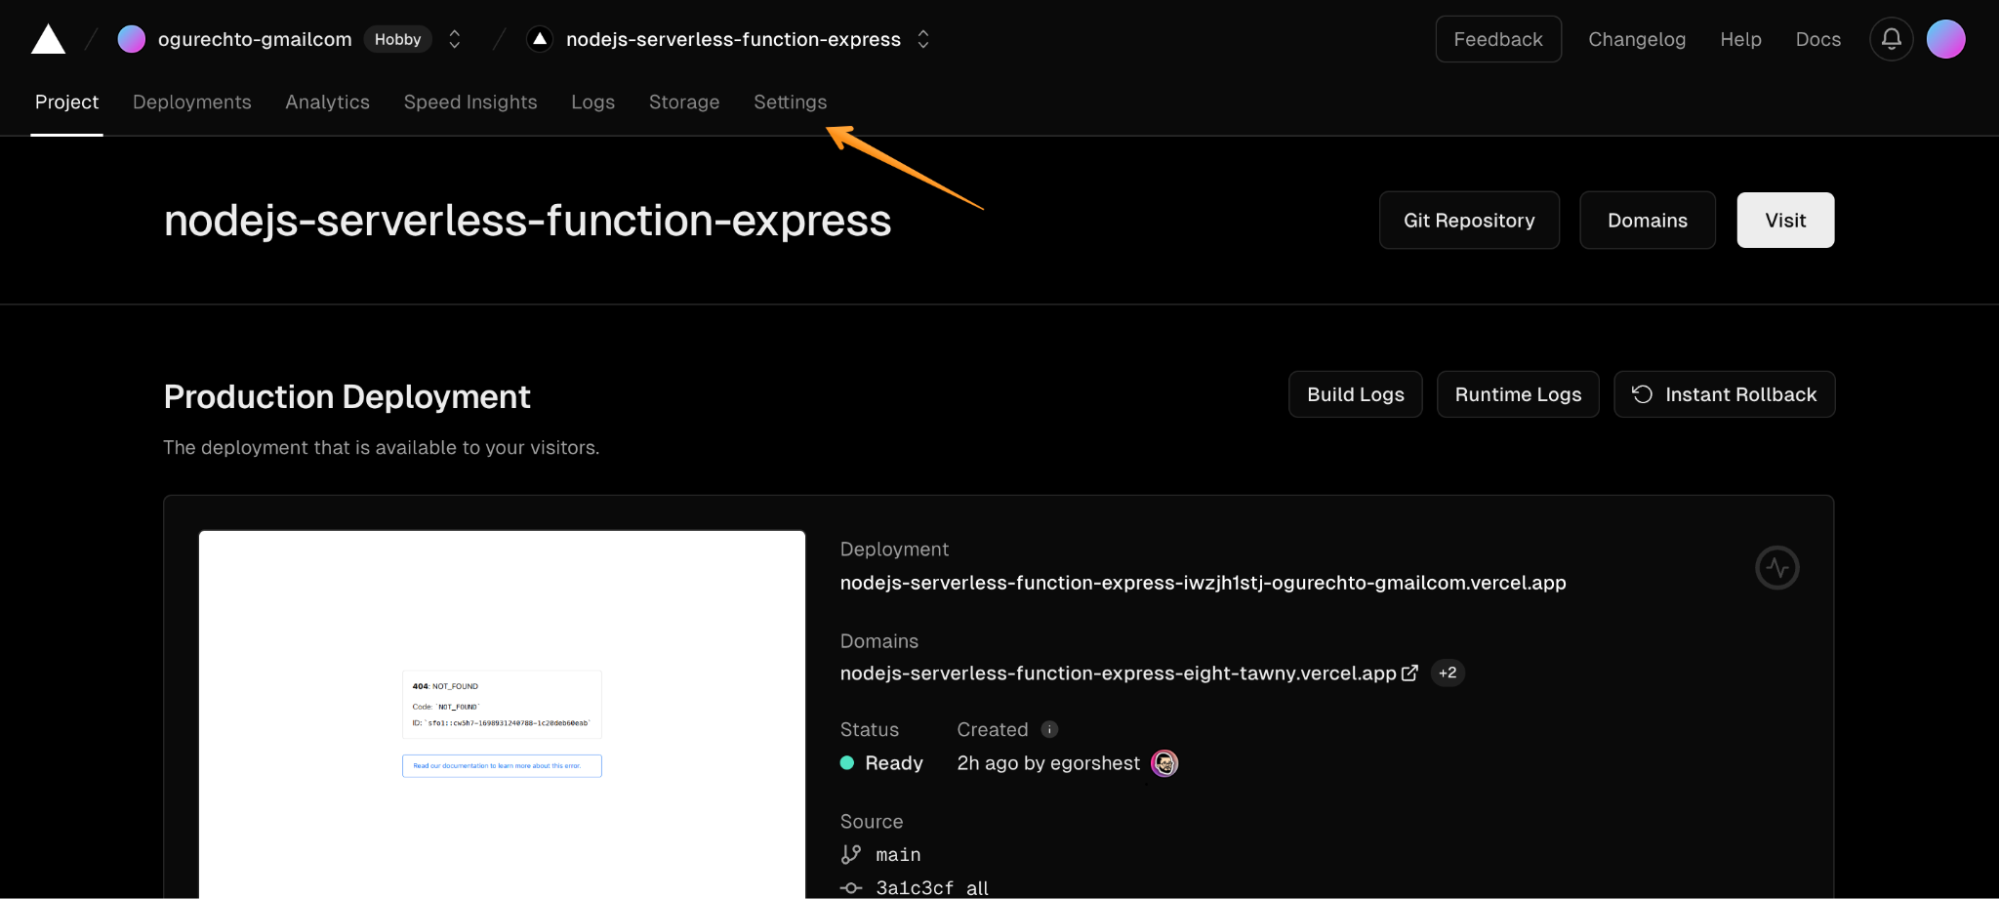Open the notifications bell
Image resolution: width=1999 pixels, height=899 pixels.
(x=1890, y=40)
